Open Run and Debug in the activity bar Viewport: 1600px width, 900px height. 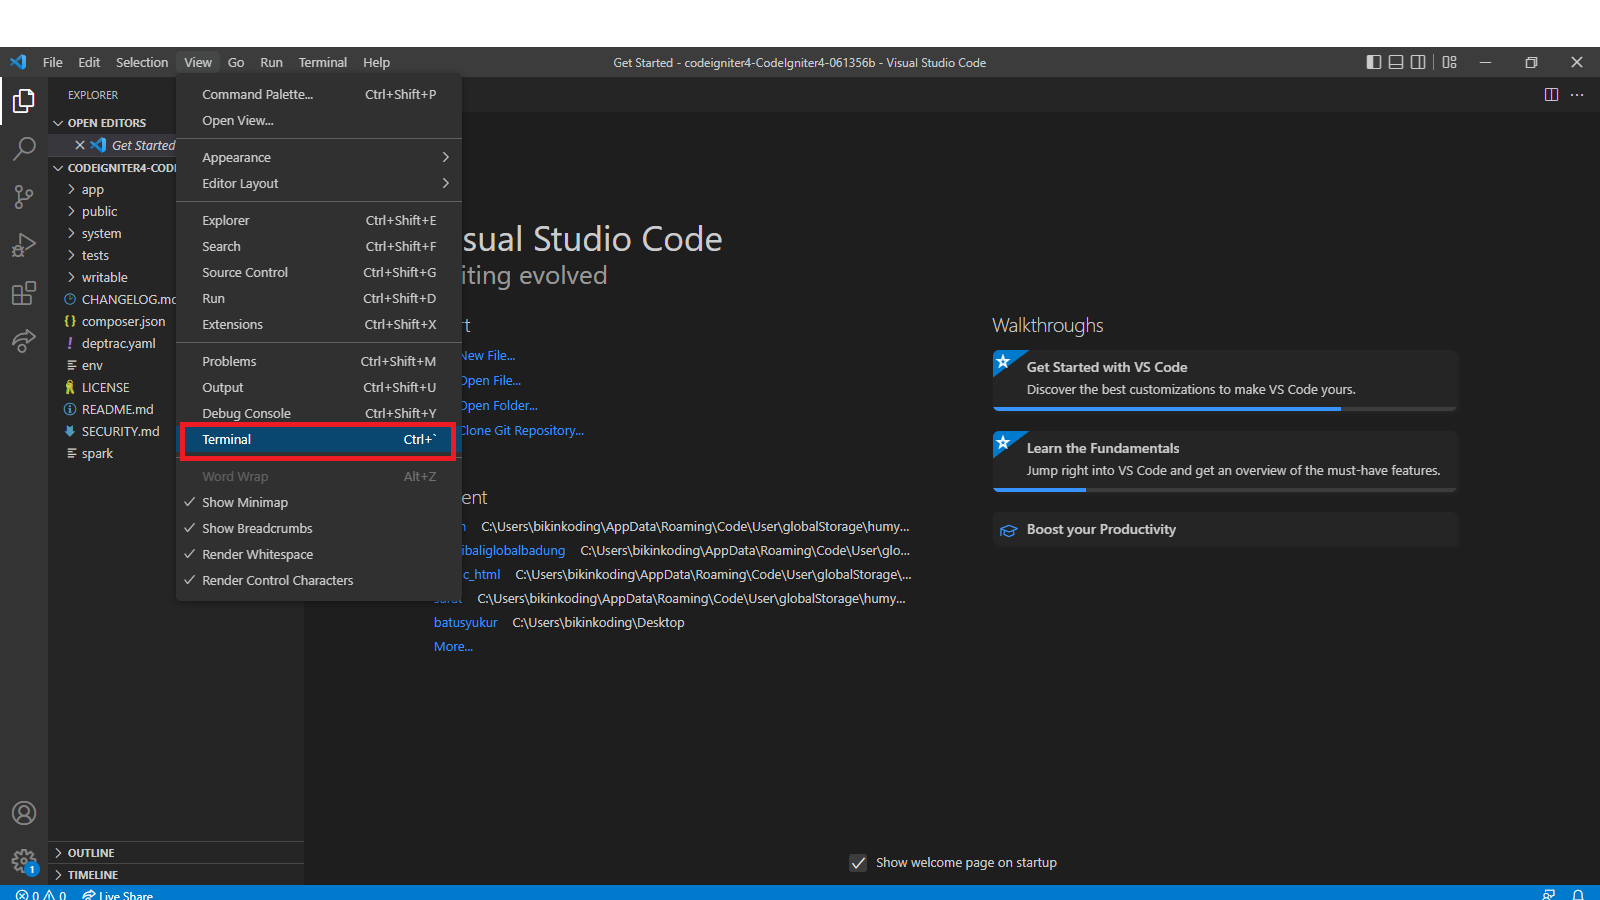click(24, 245)
